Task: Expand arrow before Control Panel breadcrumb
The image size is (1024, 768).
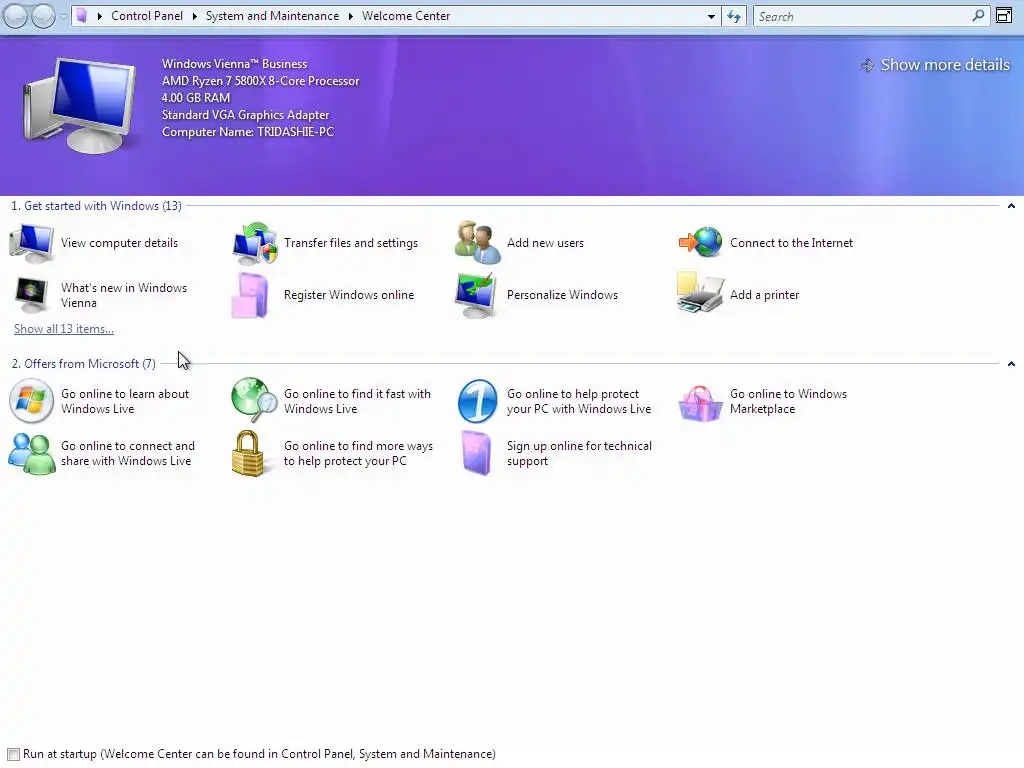Action: point(100,16)
